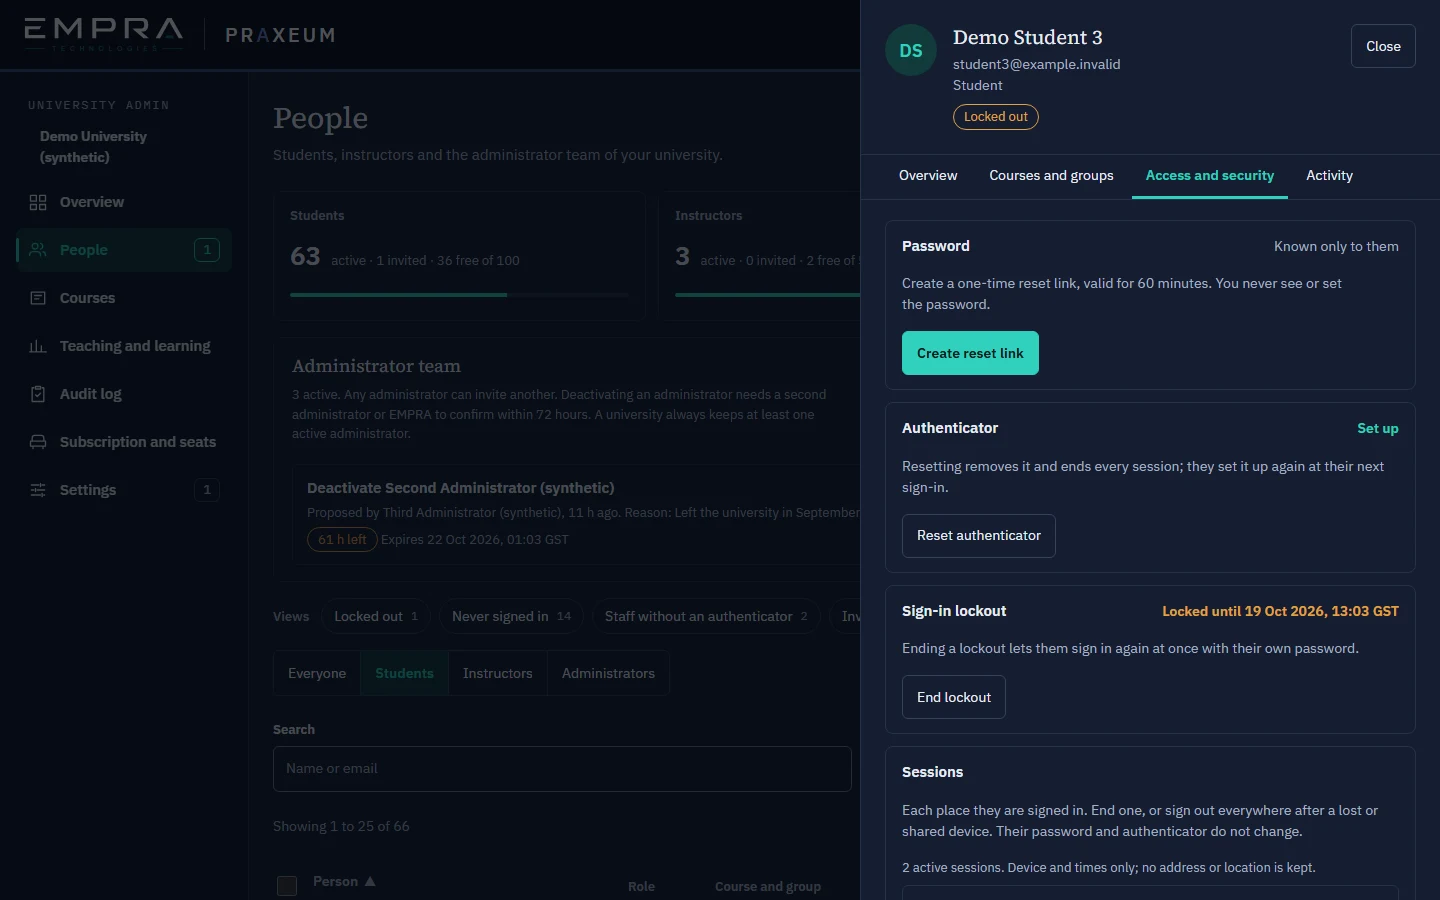
Task: Click Create reset link button
Action: pos(970,353)
